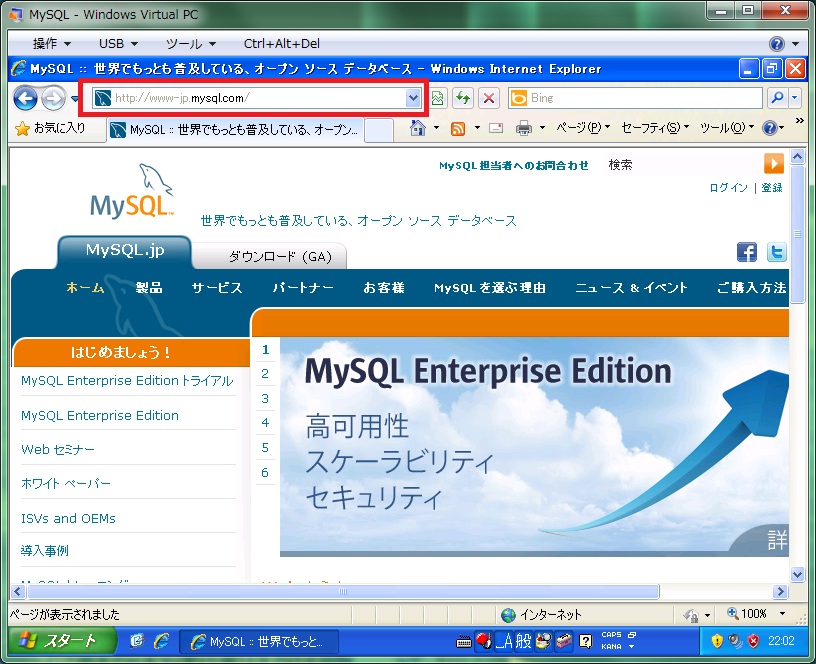This screenshot has width=816, height=664.
Task: Click サービス in the navigation bar
Action: pyautogui.click(x=216, y=288)
